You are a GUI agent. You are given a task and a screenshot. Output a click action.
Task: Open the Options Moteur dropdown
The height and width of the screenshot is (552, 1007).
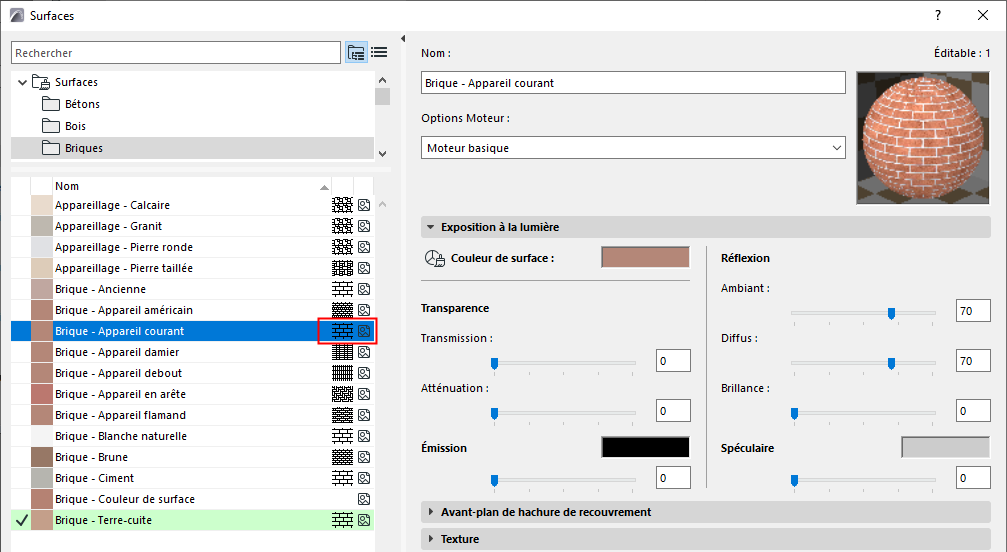[633, 148]
